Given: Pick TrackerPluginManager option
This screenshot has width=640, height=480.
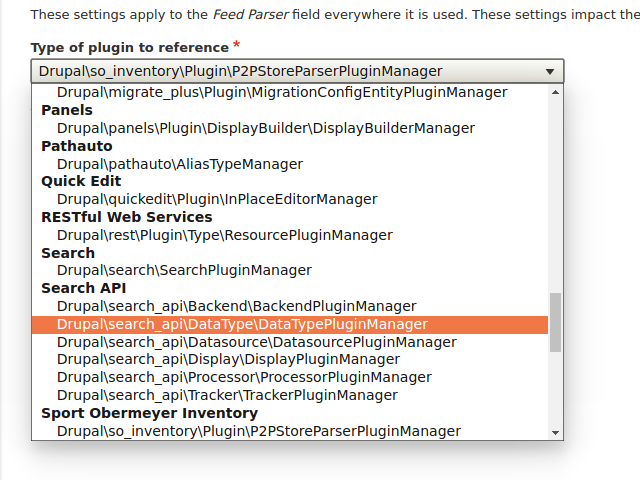Looking at the screenshot, I should tap(227, 395).
